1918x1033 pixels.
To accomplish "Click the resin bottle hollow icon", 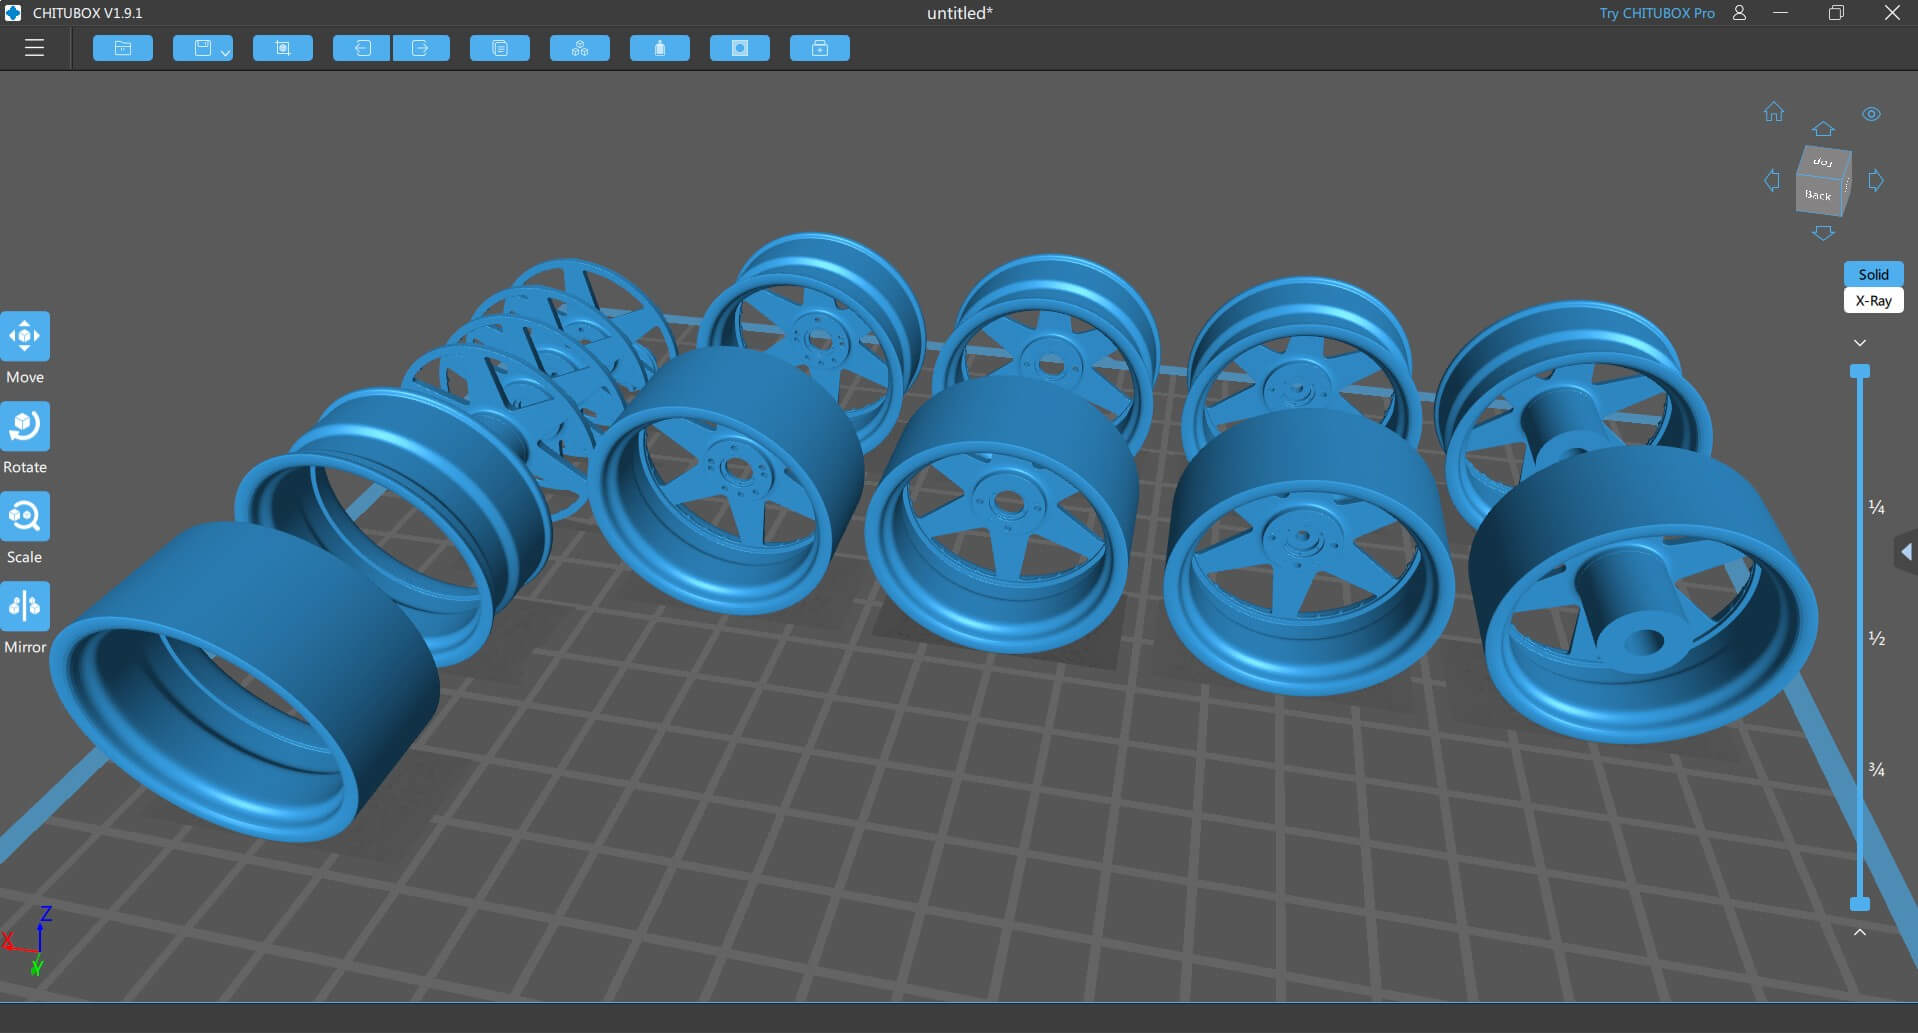I will pyautogui.click(x=660, y=48).
